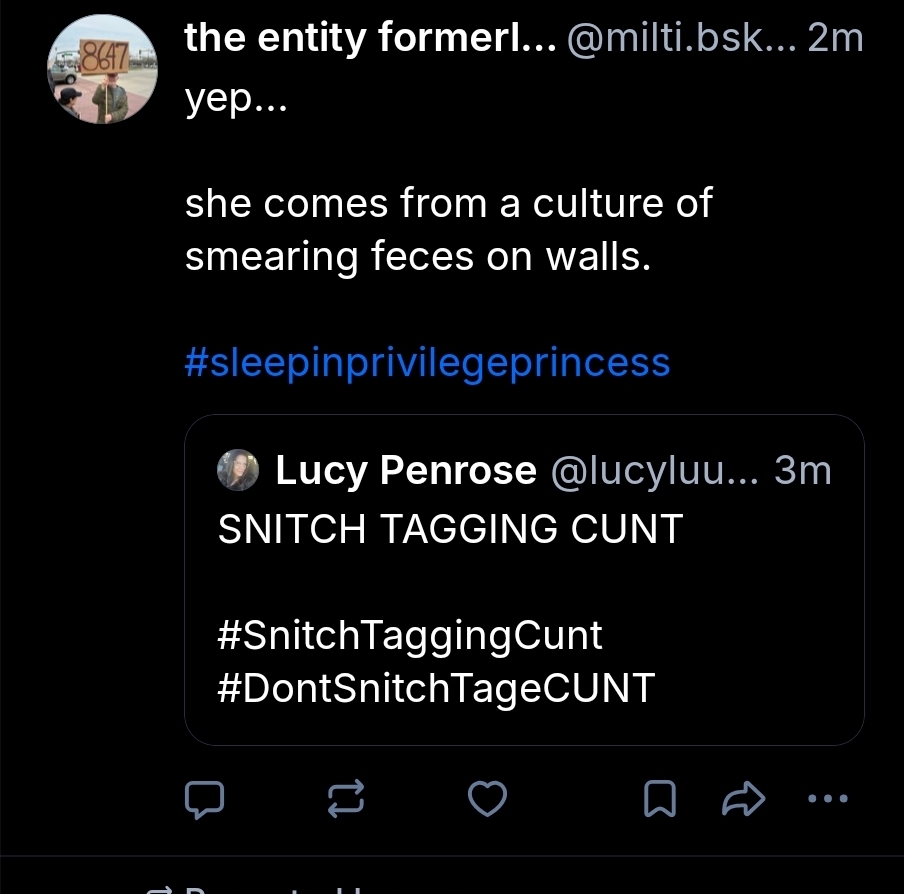
Task: Click the #SnitchTaggingCunt hashtag in quote
Action: [410, 635]
